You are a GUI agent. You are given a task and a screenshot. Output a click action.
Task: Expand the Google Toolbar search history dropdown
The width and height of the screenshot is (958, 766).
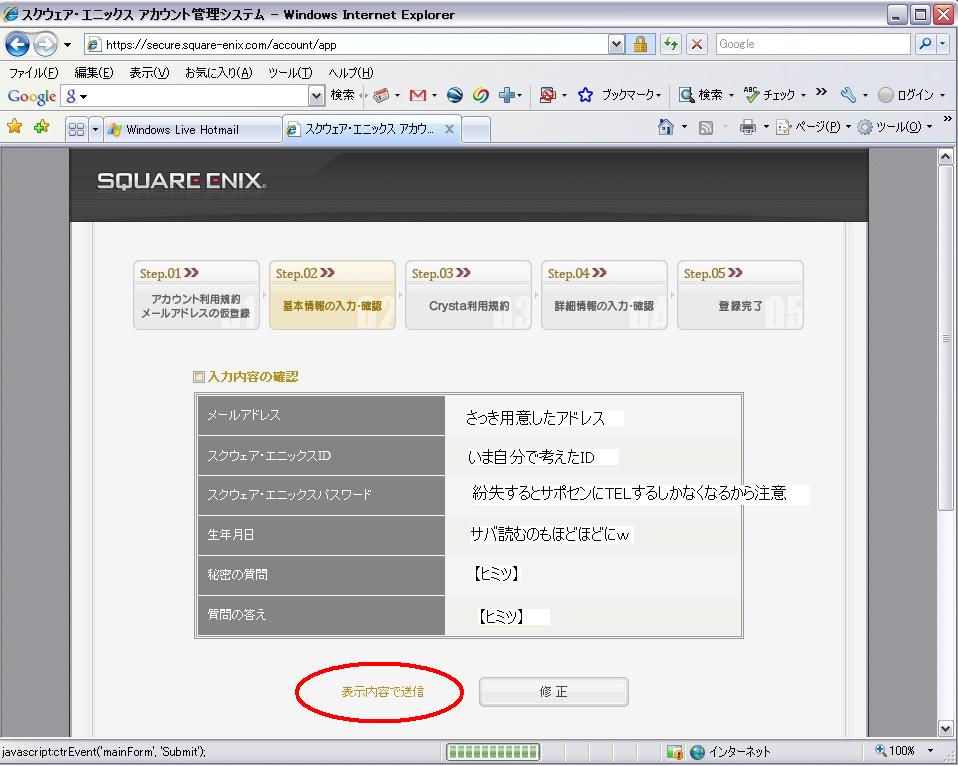(x=316, y=95)
